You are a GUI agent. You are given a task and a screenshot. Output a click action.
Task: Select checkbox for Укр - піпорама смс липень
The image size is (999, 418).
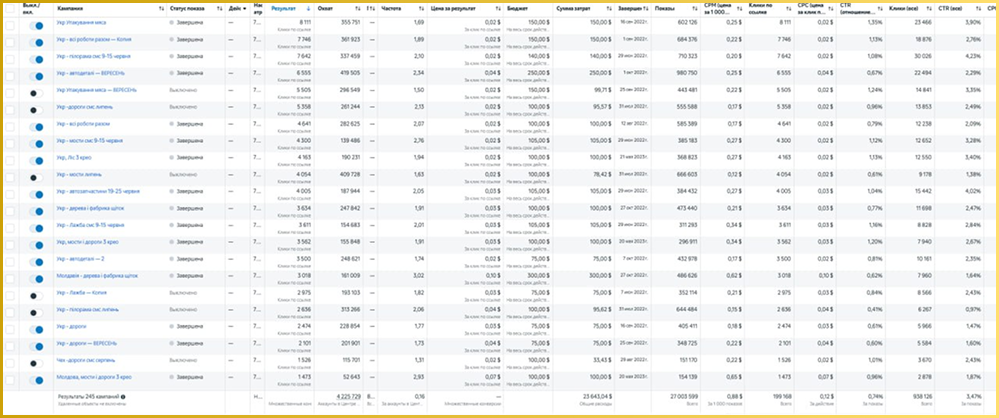10,313
